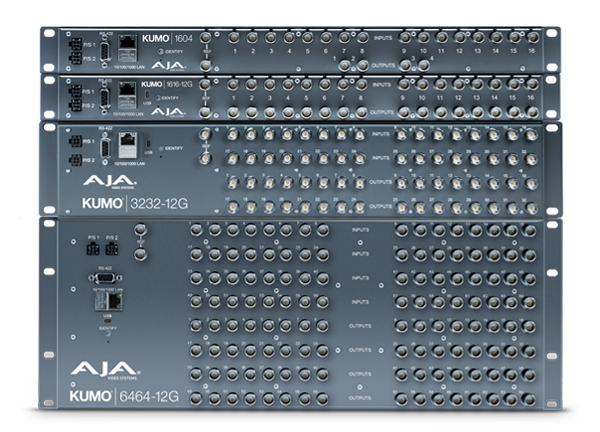Pick the P/S 1 power connector on KUMO 1604

click(76, 44)
